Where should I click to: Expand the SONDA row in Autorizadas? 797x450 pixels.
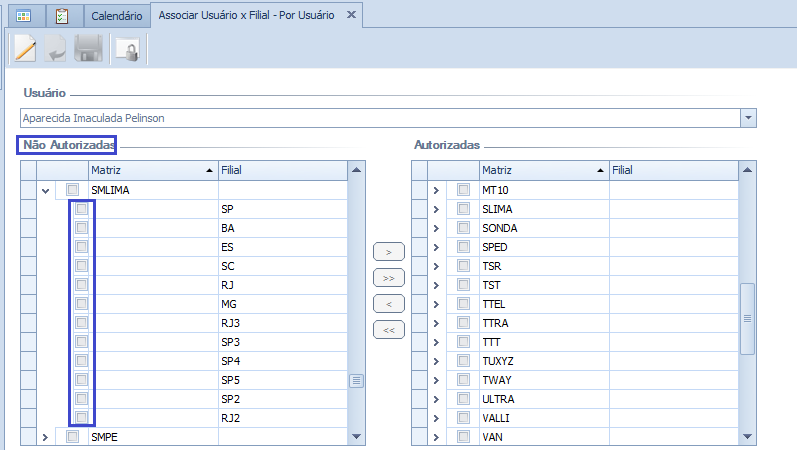click(x=436, y=228)
